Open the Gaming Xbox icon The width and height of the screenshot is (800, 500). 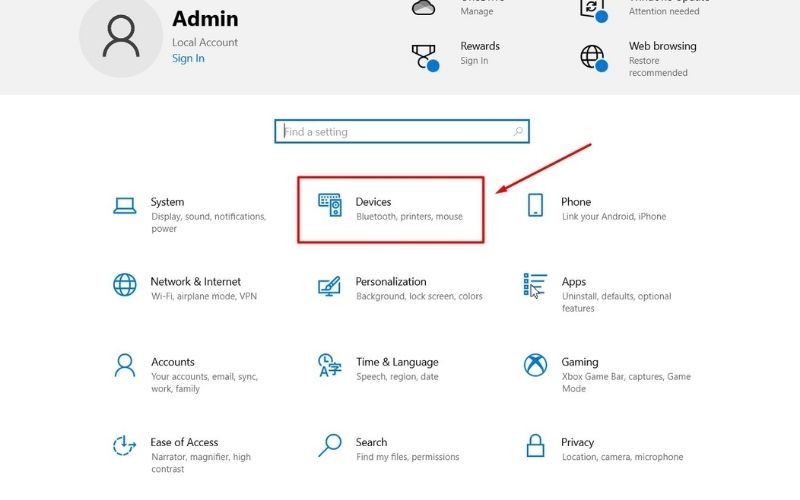(x=535, y=365)
